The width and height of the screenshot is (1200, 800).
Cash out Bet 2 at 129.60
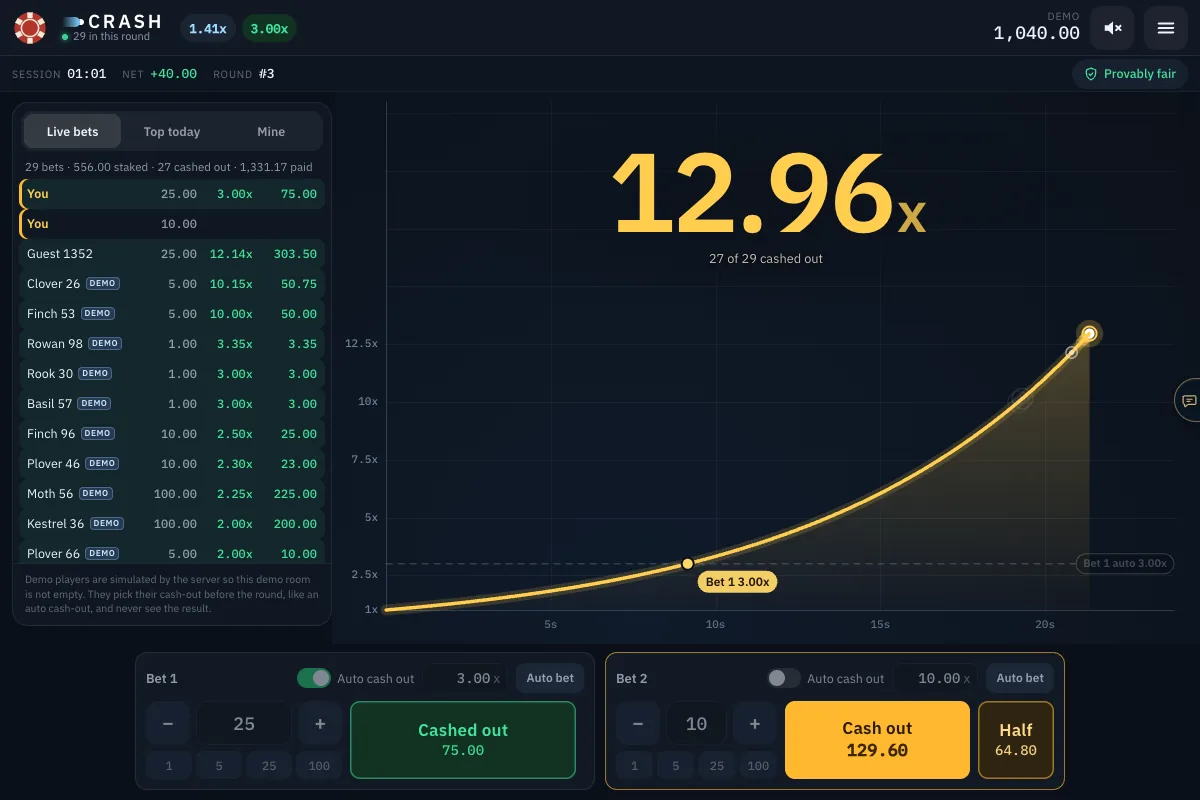[877, 740]
